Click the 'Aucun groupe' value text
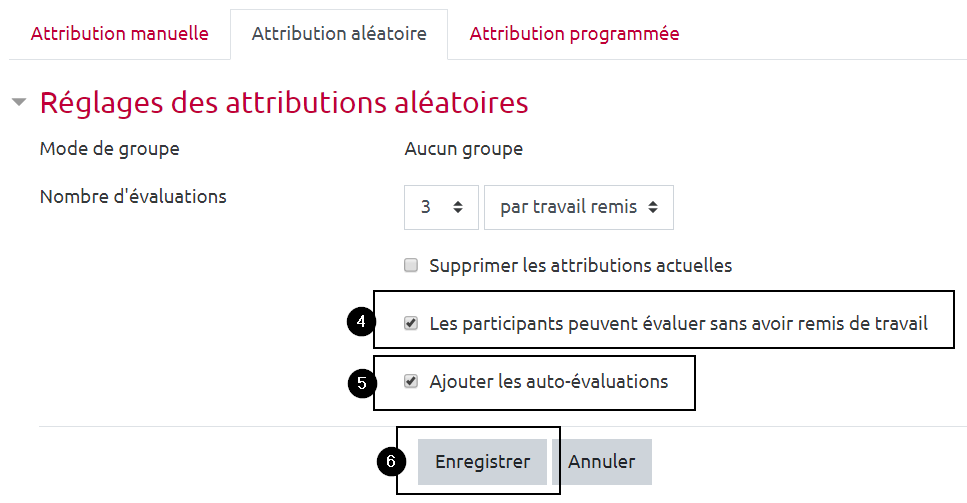Viewport: 967px width, 503px height. point(463,150)
